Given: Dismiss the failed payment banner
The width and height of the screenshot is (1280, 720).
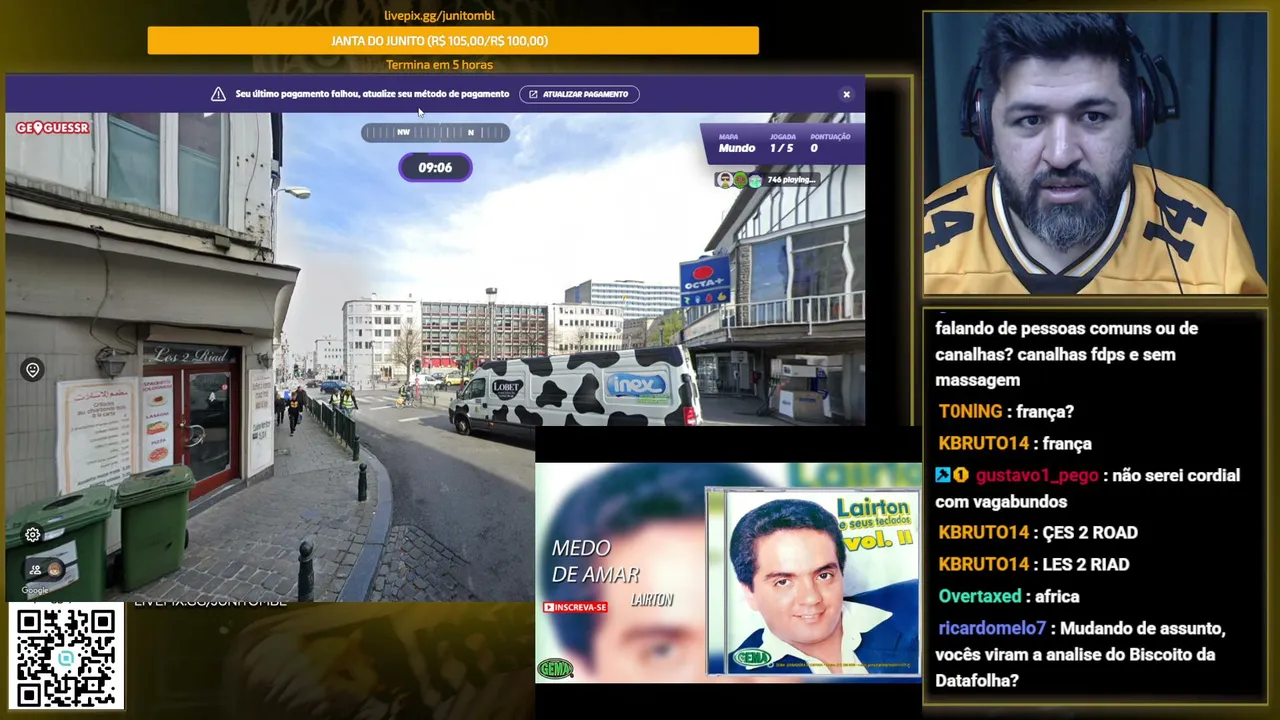Looking at the screenshot, I should click(846, 94).
